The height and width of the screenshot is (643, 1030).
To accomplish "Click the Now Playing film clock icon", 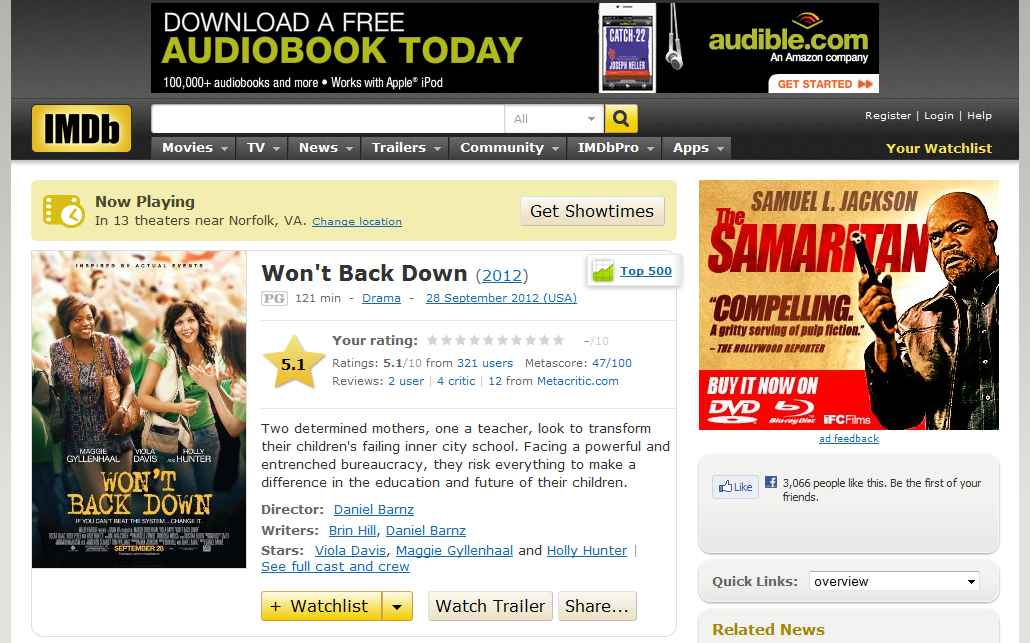I will [64, 211].
